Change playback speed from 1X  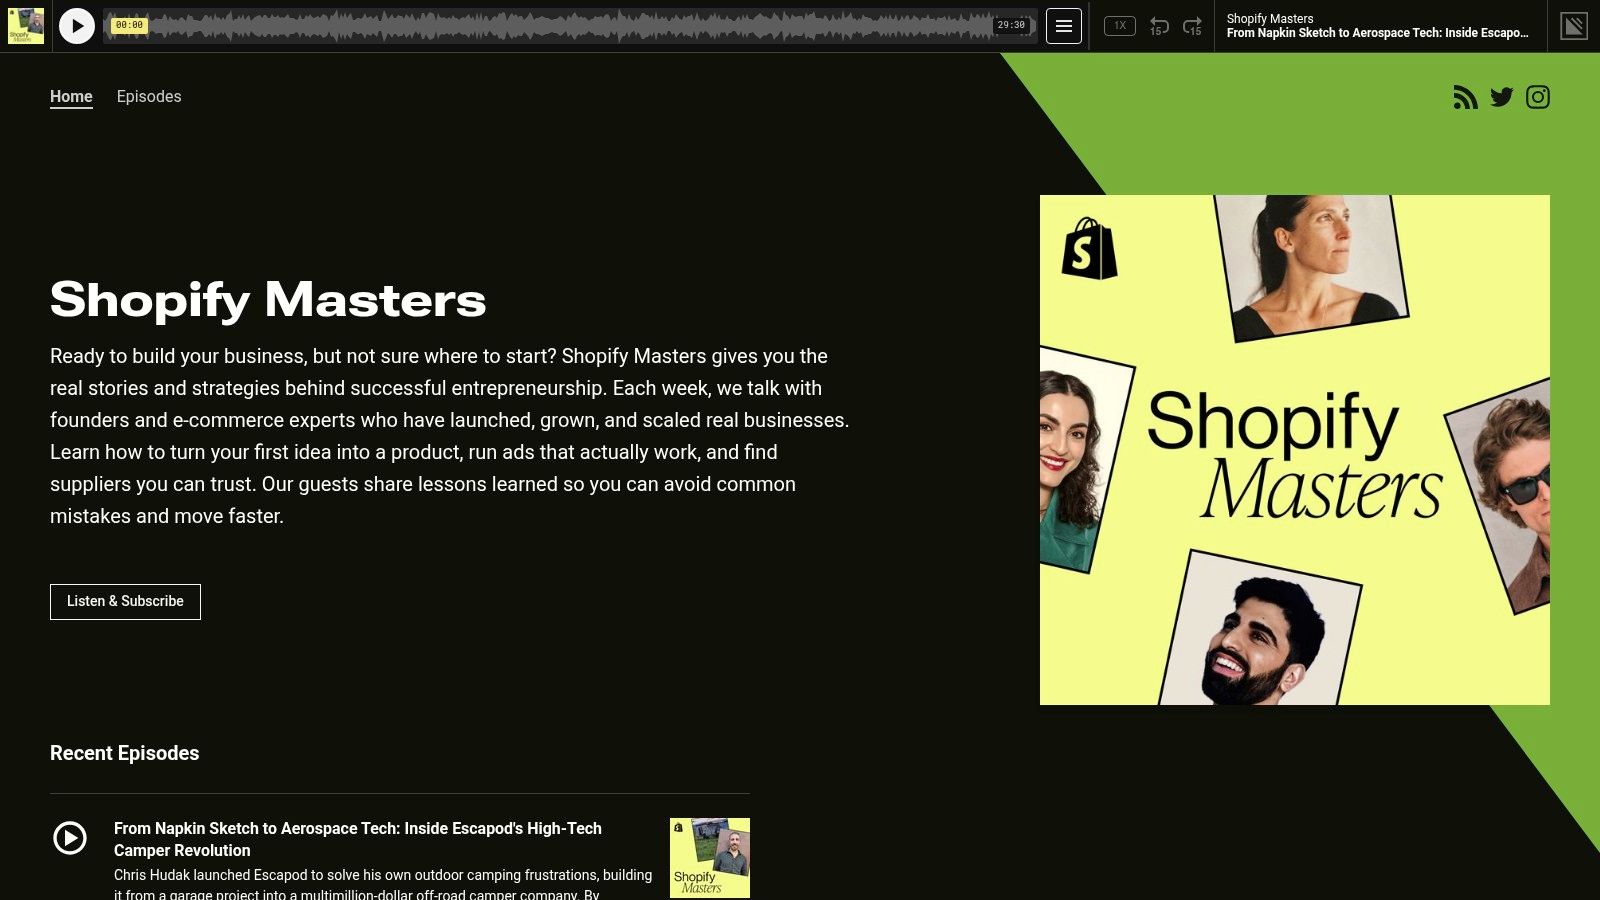tap(1120, 26)
